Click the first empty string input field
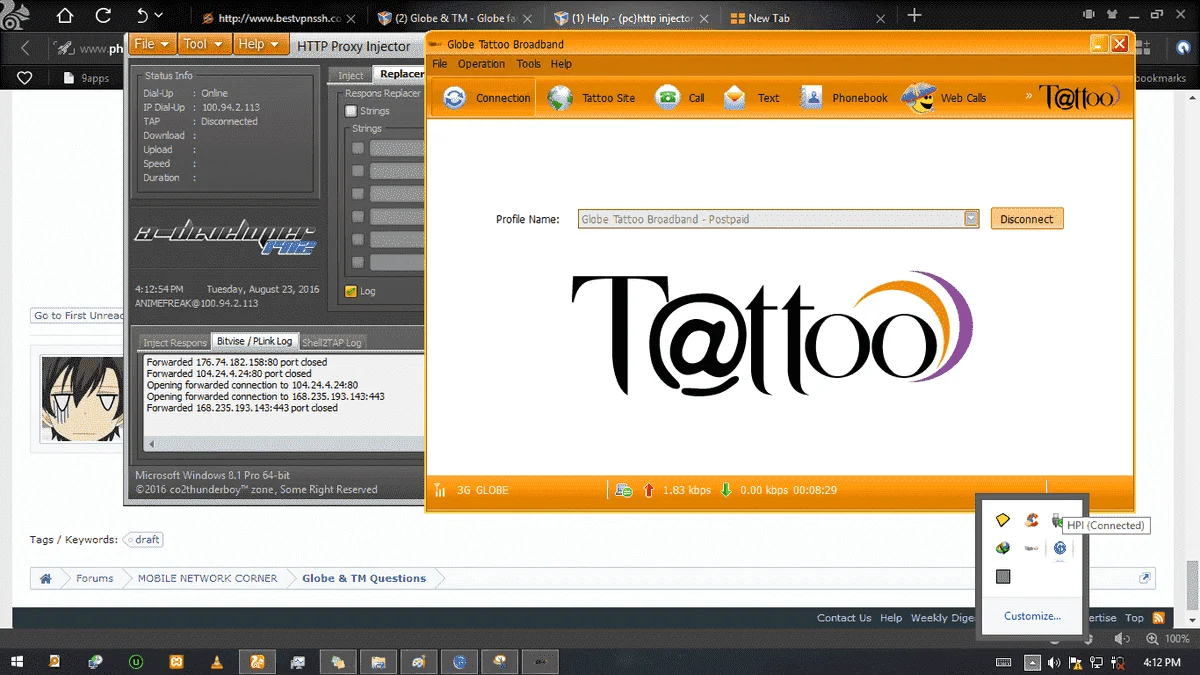Image resolution: width=1200 pixels, height=675 pixels. tap(397, 148)
